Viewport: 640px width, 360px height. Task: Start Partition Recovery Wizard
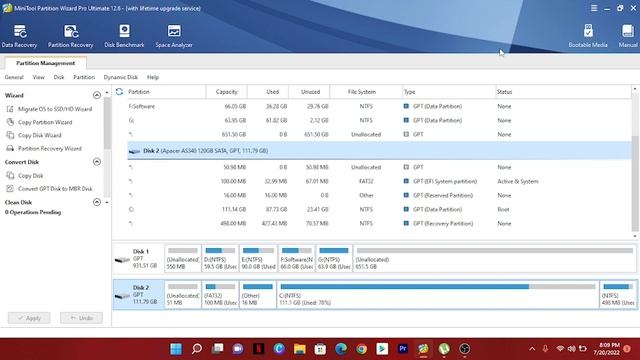click(x=44, y=149)
